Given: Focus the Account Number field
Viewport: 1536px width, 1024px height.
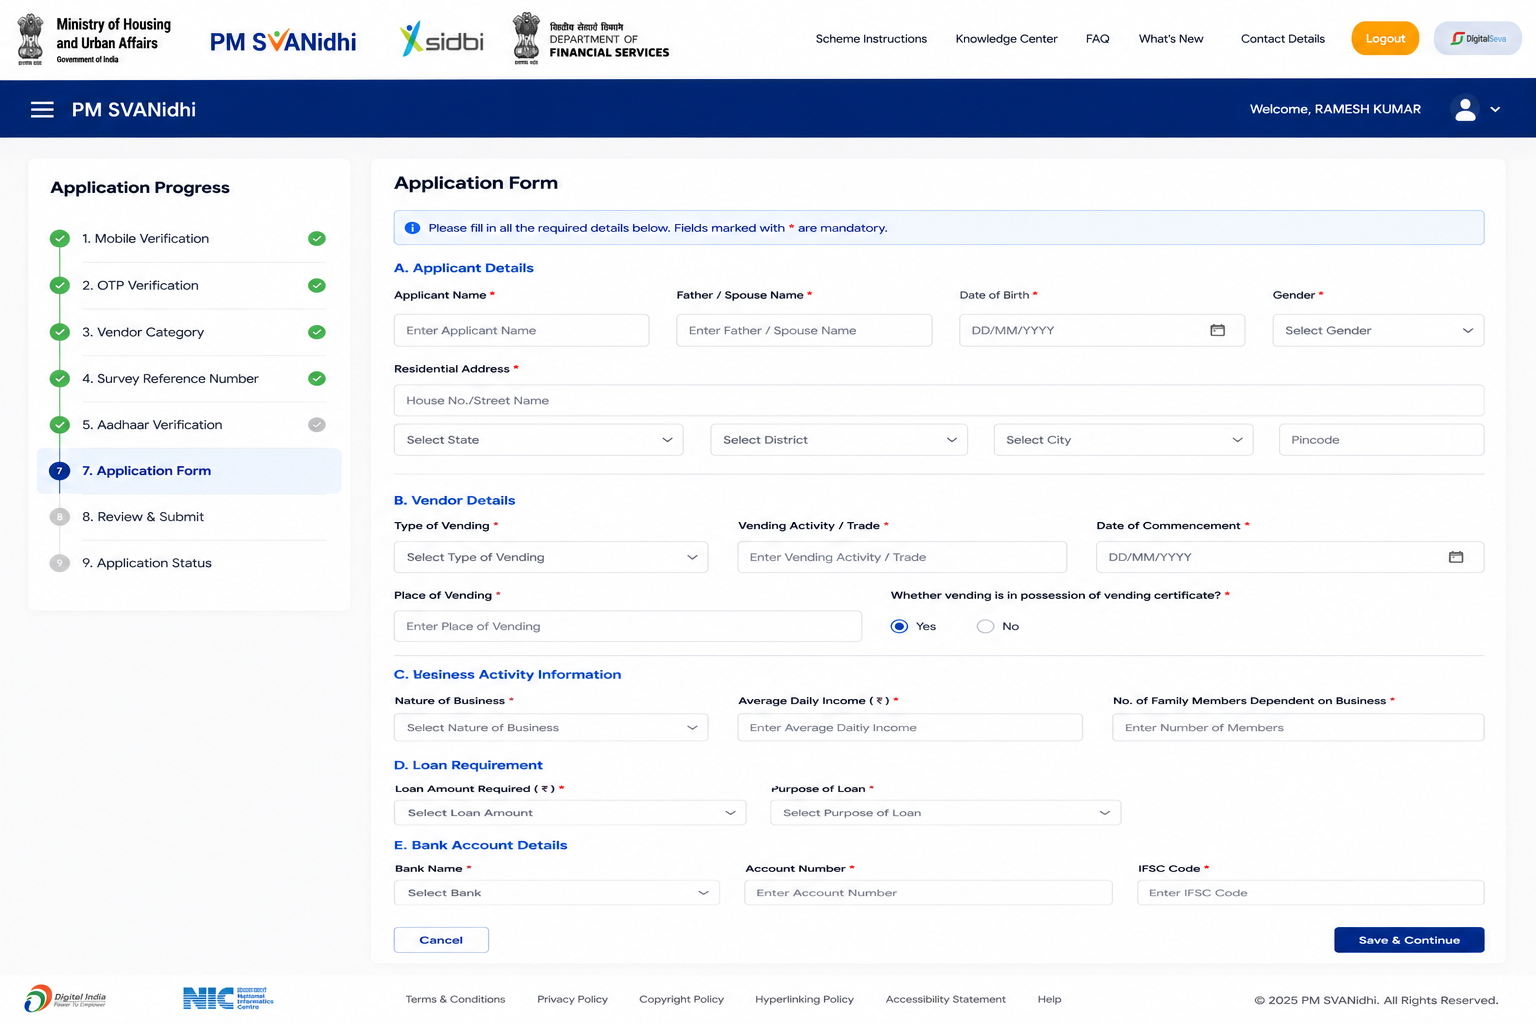Looking at the screenshot, I should (928, 893).
